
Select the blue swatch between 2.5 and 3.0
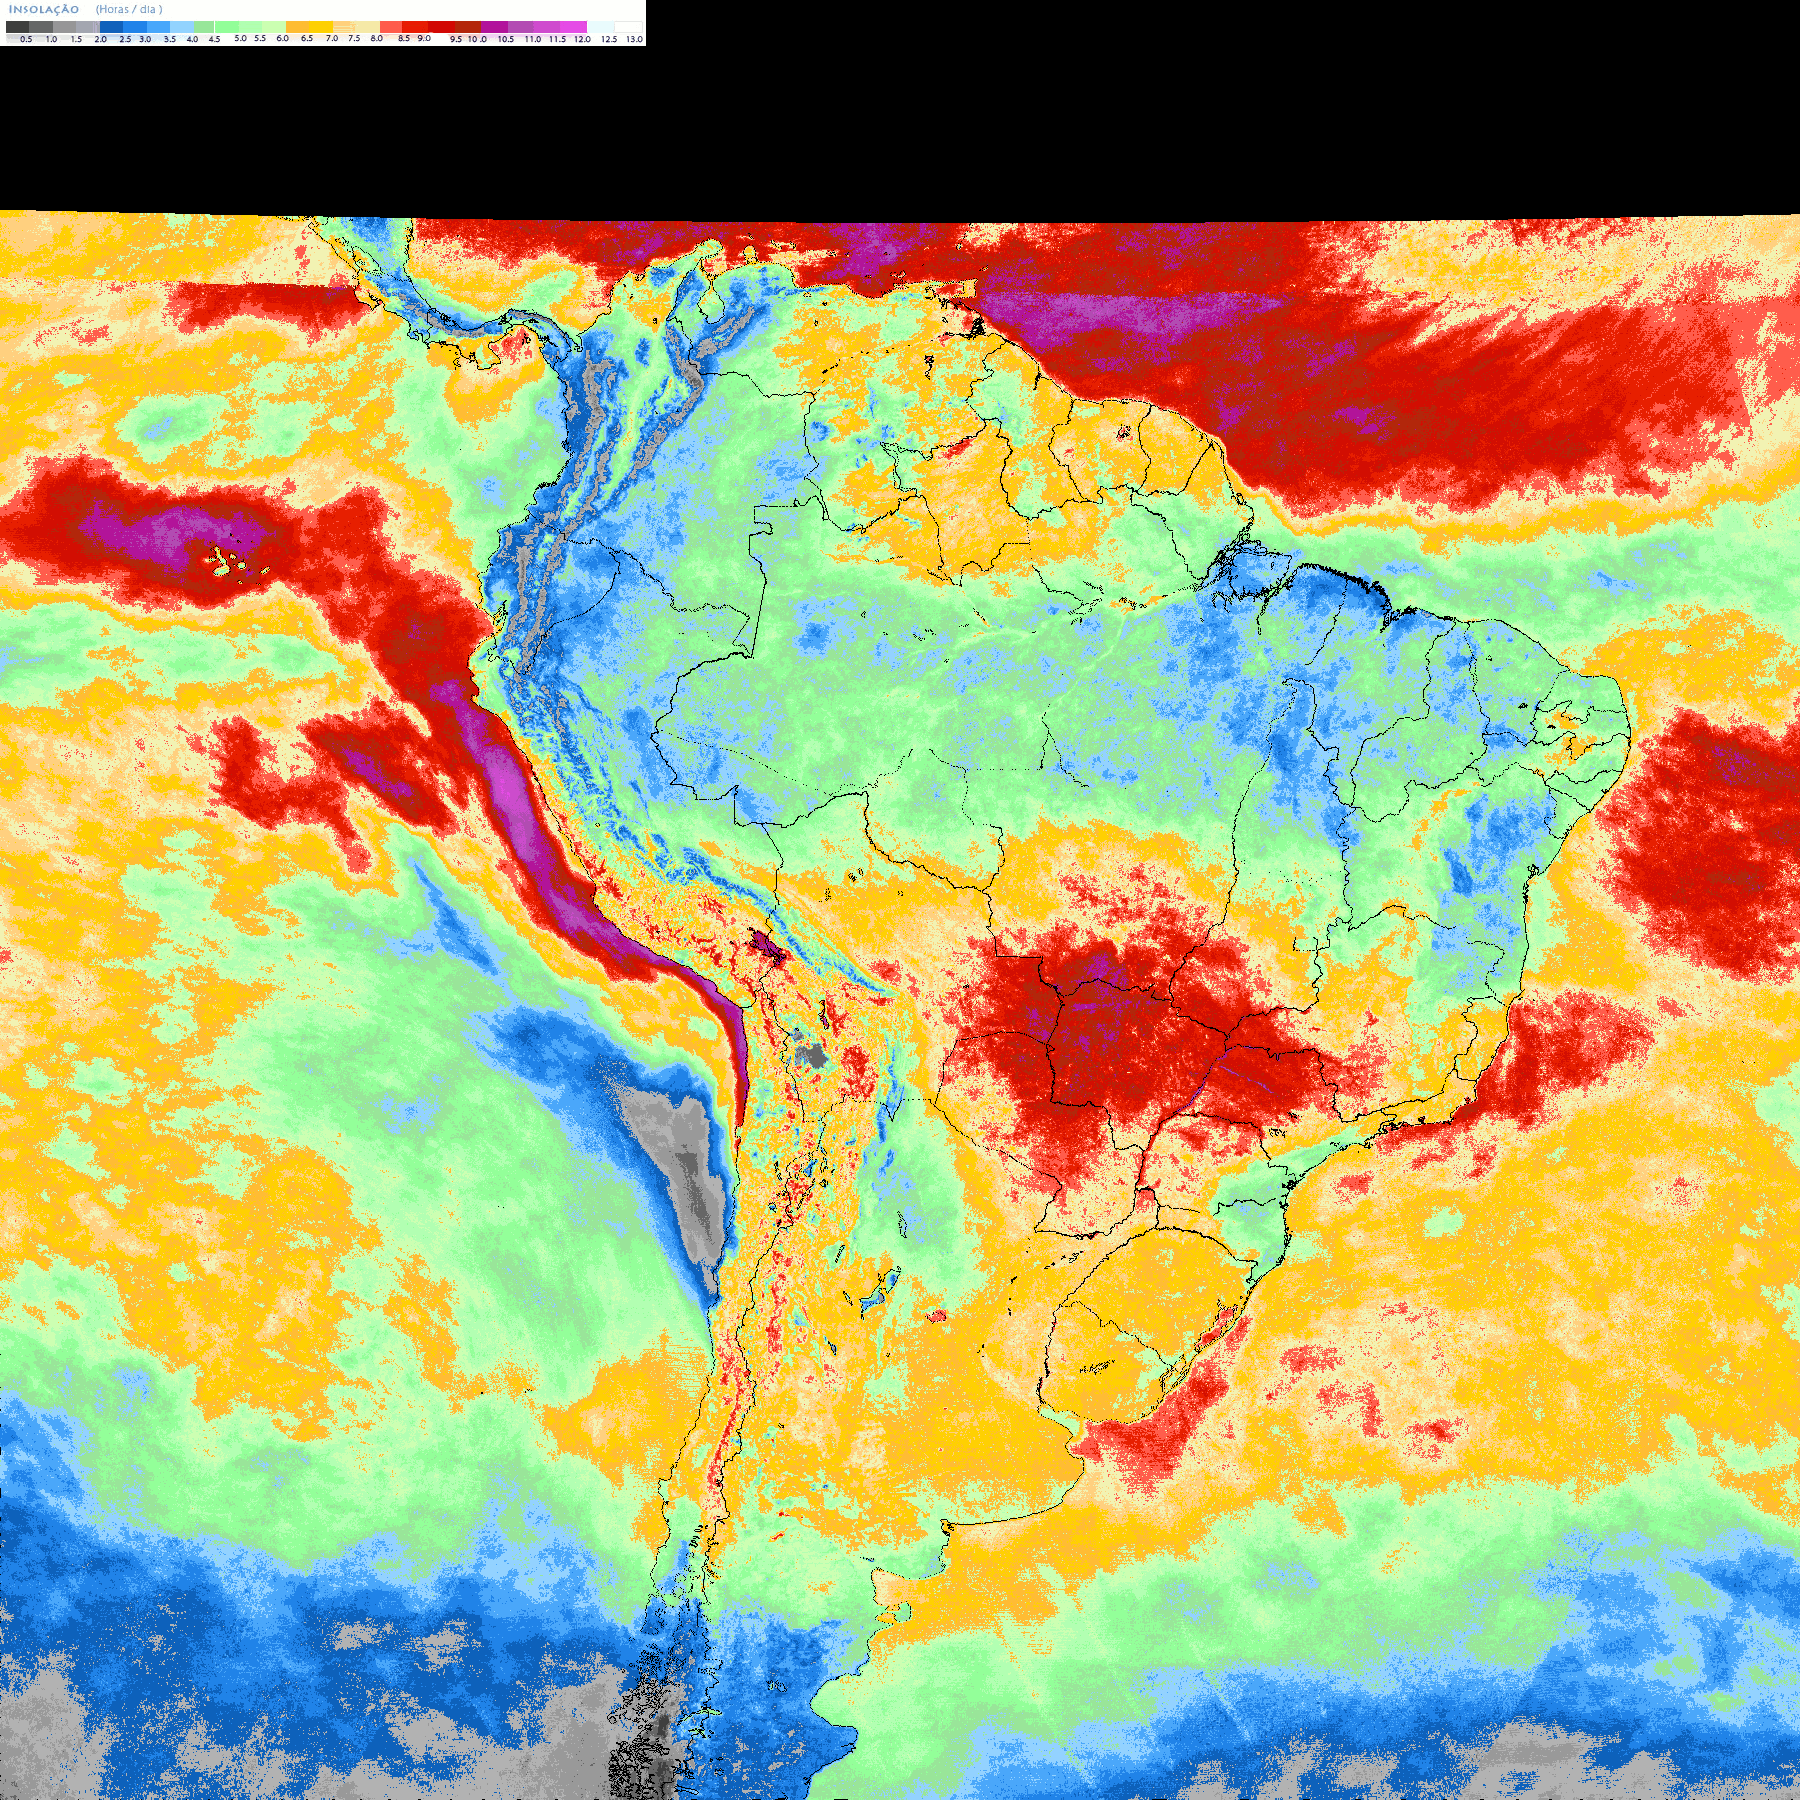click(135, 27)
